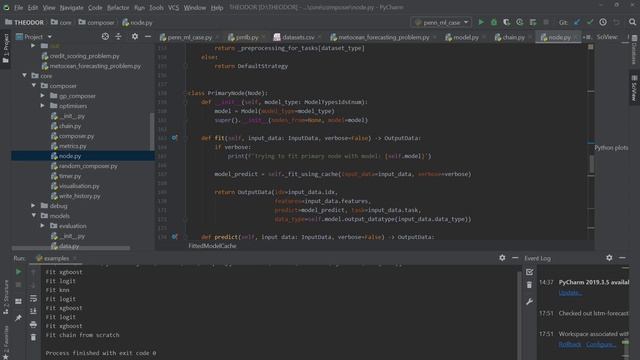This screenshot has width=640, height=360.
Task: Click the locate-file target icon in Project panel
Action: [105, 36]
